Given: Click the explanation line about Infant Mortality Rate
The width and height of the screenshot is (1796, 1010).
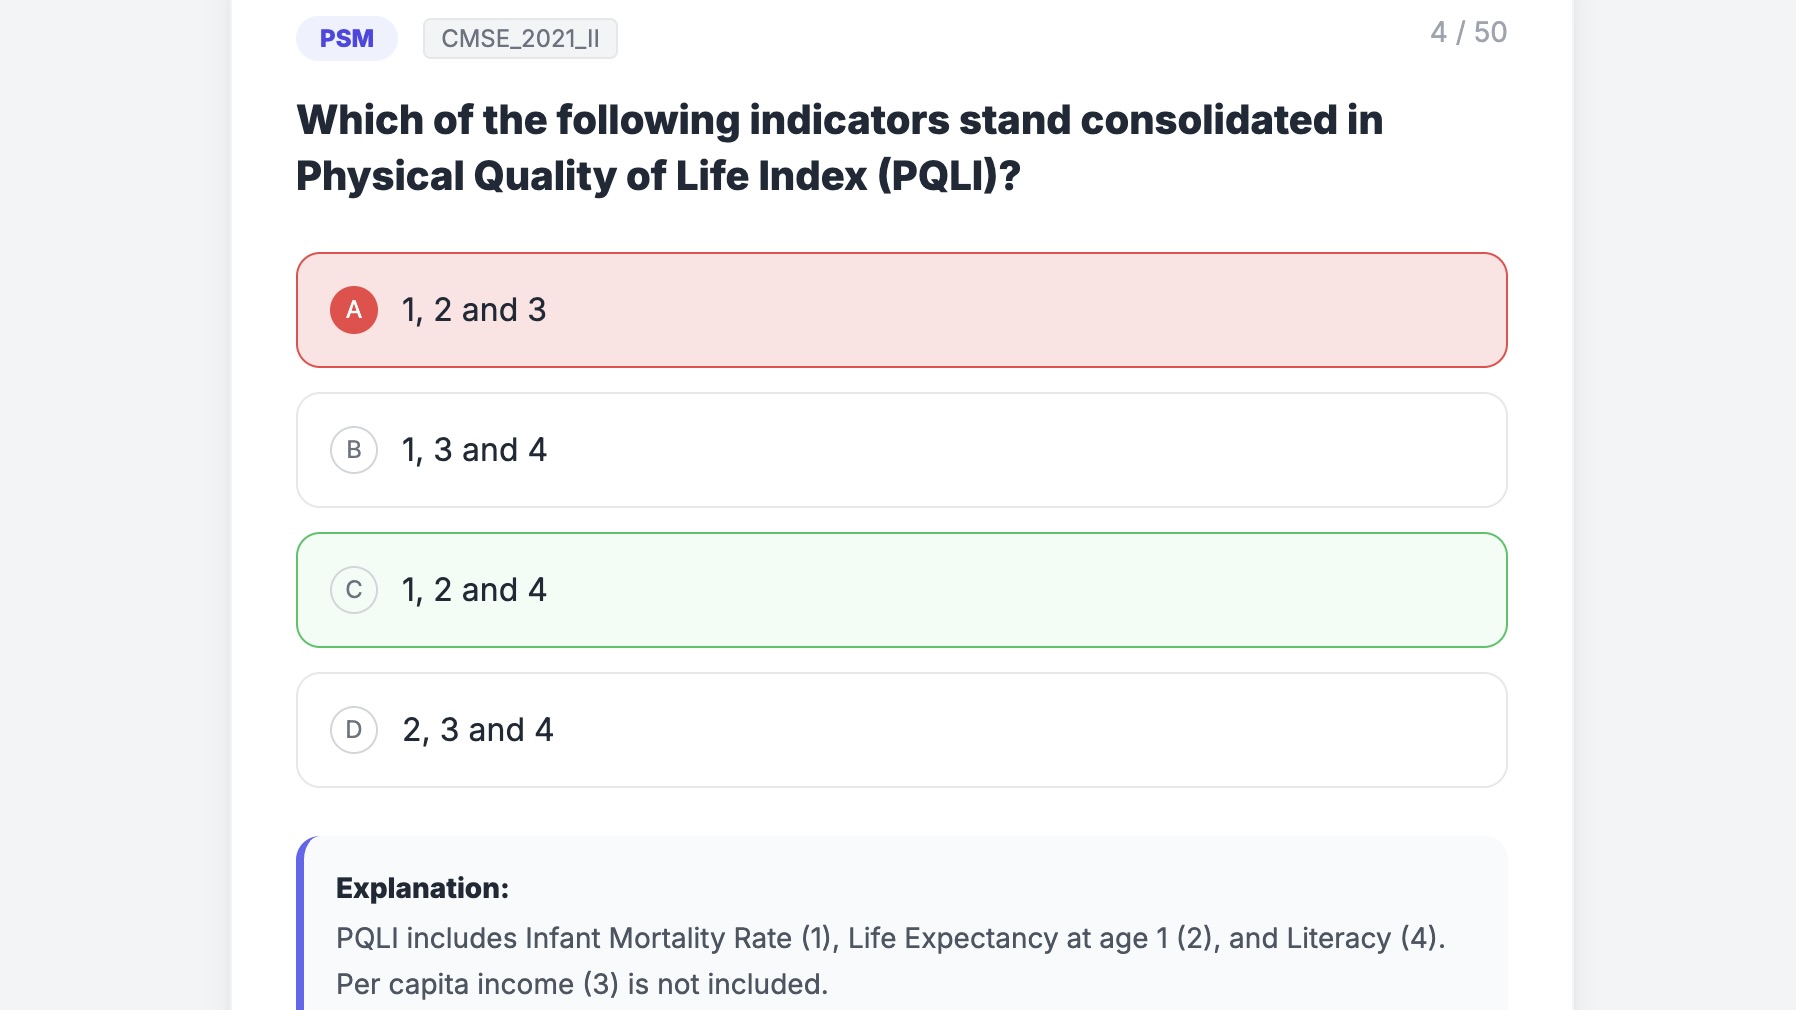Looking at the screenshot, I should (890, 938).
